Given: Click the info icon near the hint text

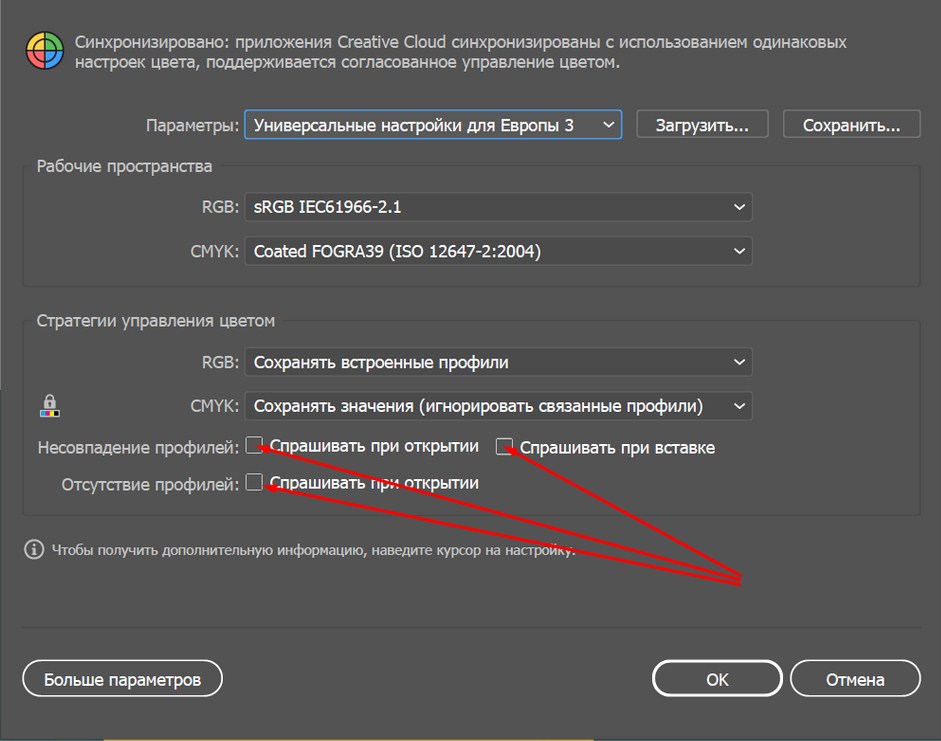Looking at the screenshot, I should pyautogui.click(x=34, y=549).
